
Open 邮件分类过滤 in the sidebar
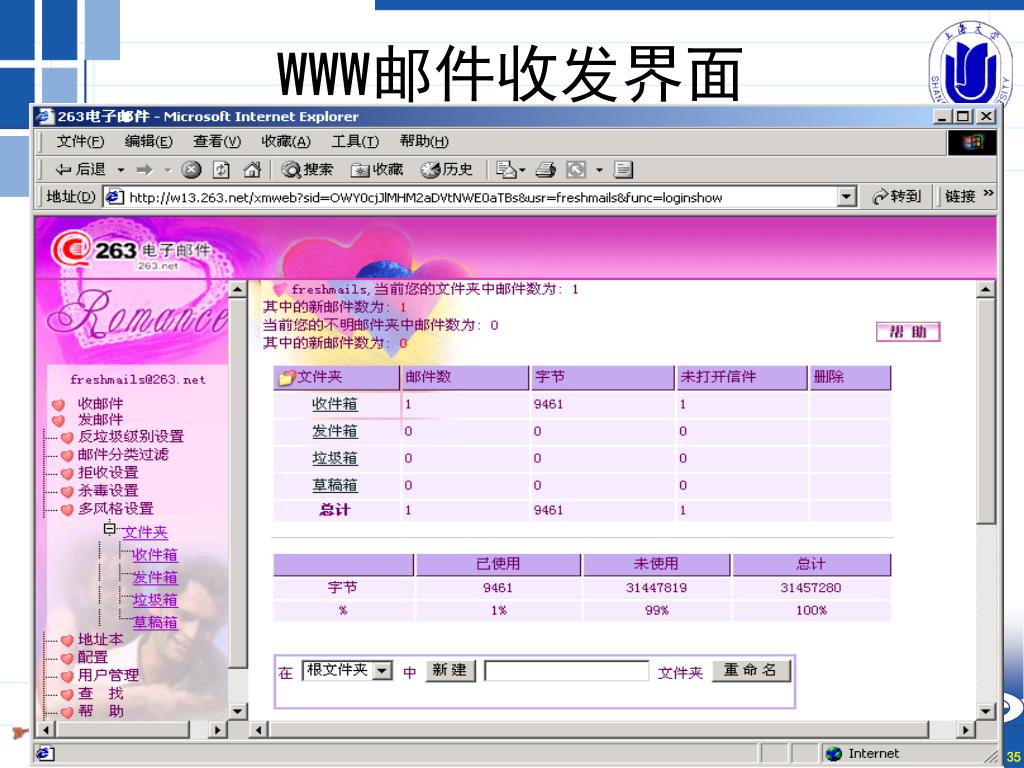(123, 454)
